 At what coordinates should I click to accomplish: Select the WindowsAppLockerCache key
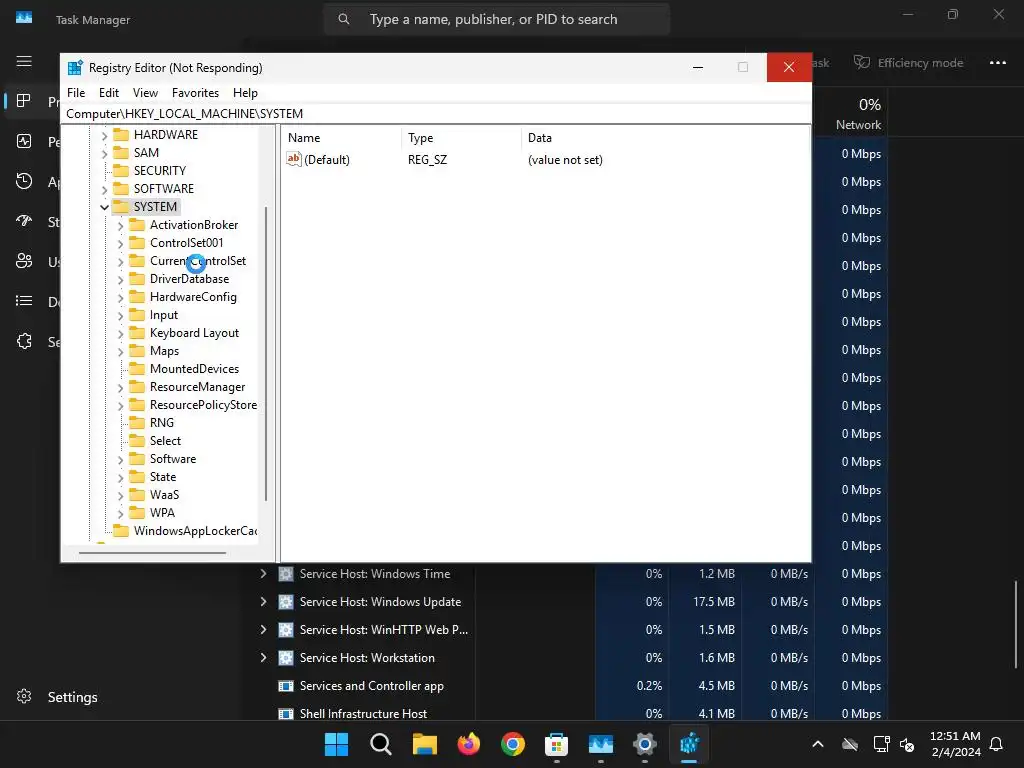coord(195,531)
